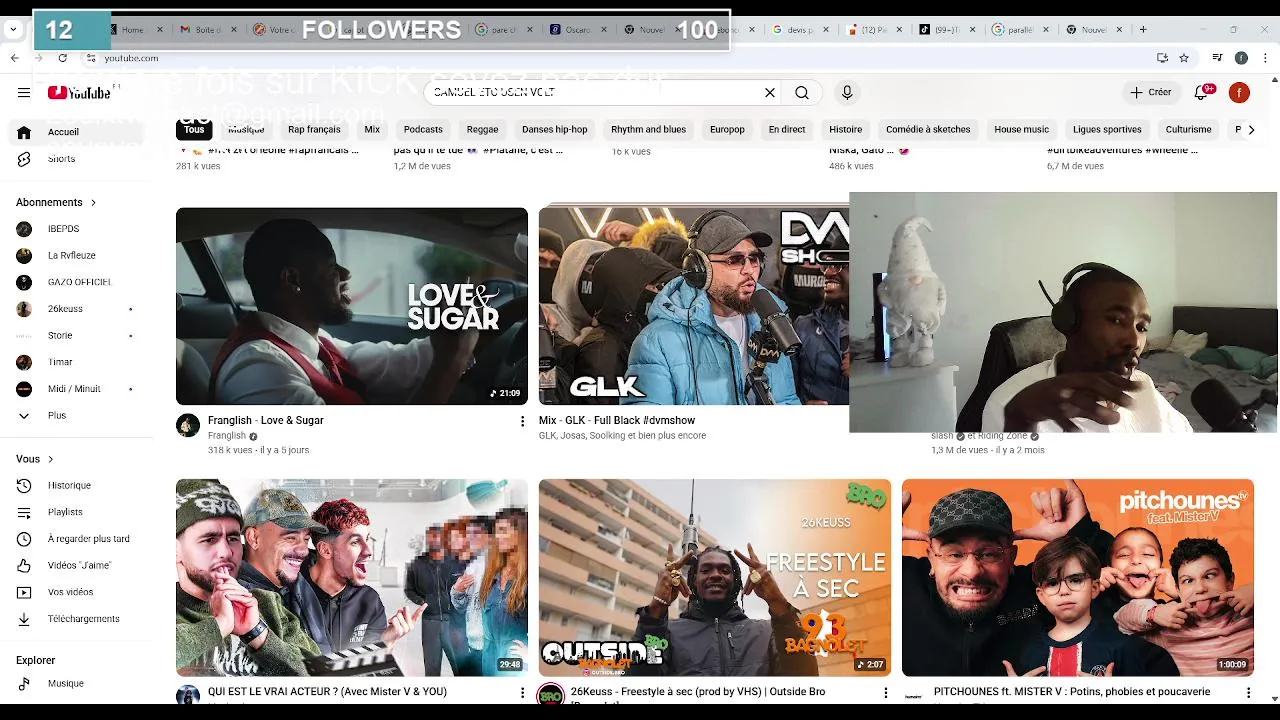Click the Créer button
Image resolution: width=1280 pixels, height=720 pixels.
[1150, 92]
